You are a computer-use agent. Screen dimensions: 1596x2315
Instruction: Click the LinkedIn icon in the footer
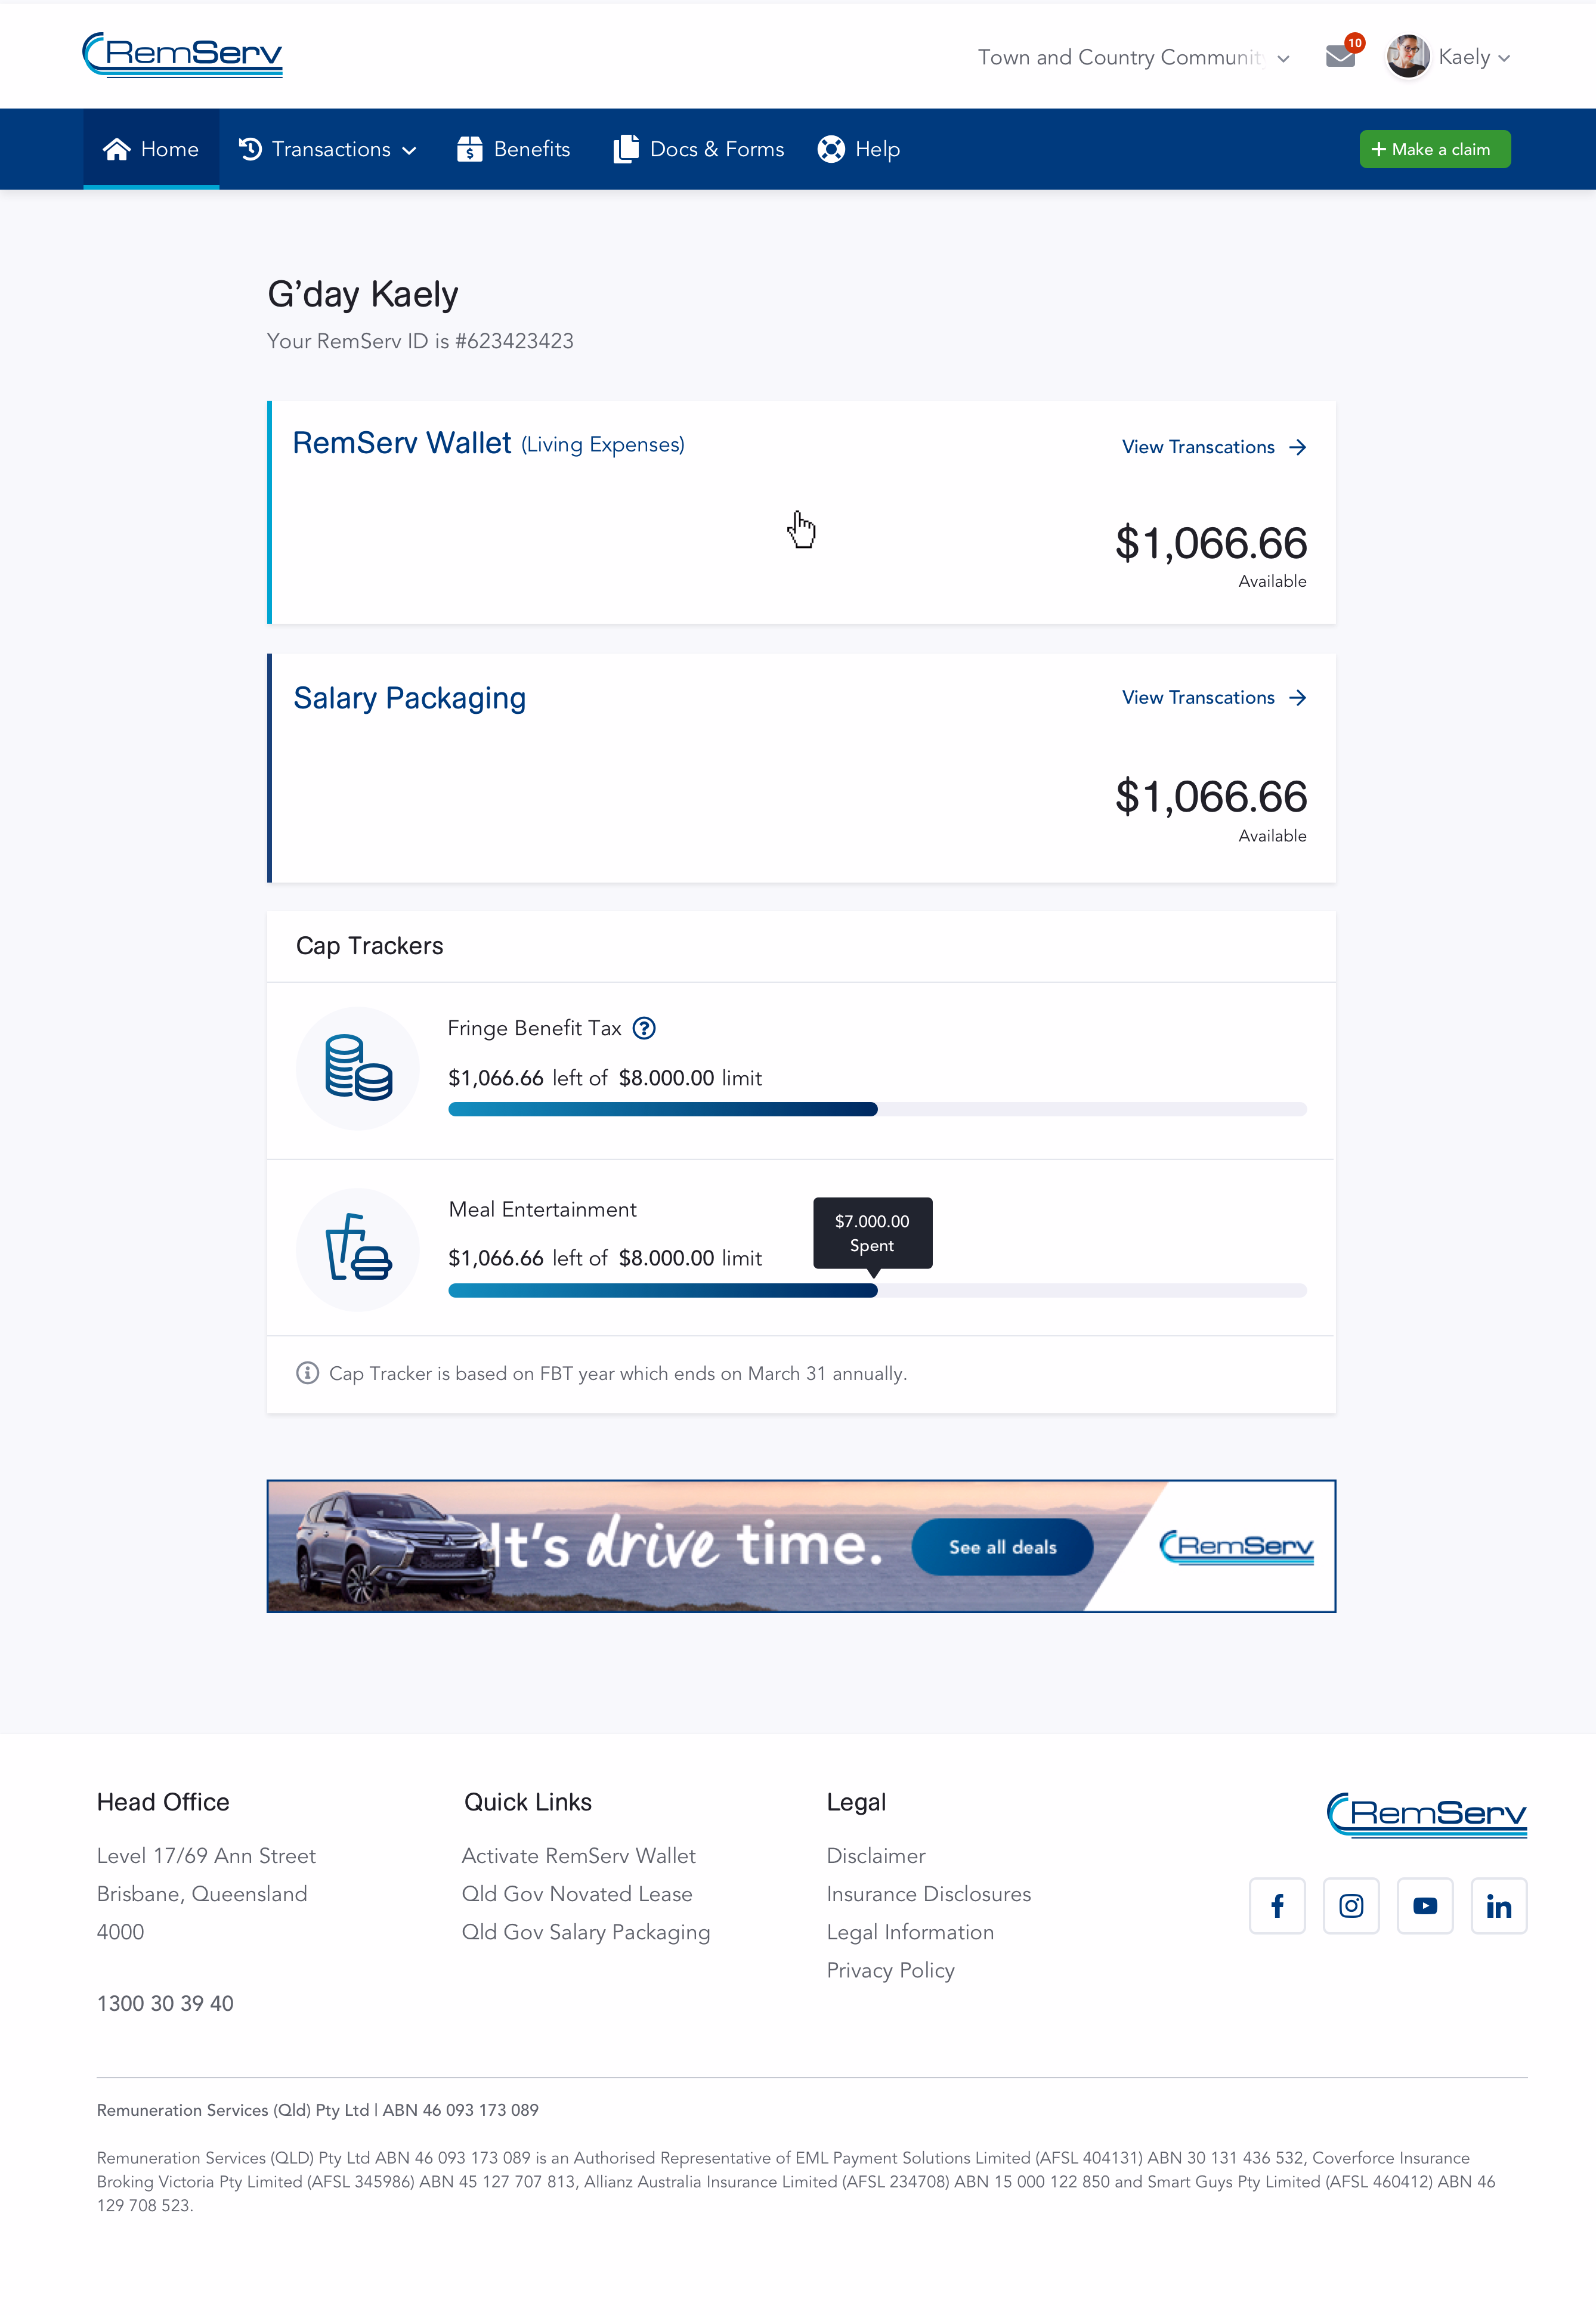click(1499, 1905)
